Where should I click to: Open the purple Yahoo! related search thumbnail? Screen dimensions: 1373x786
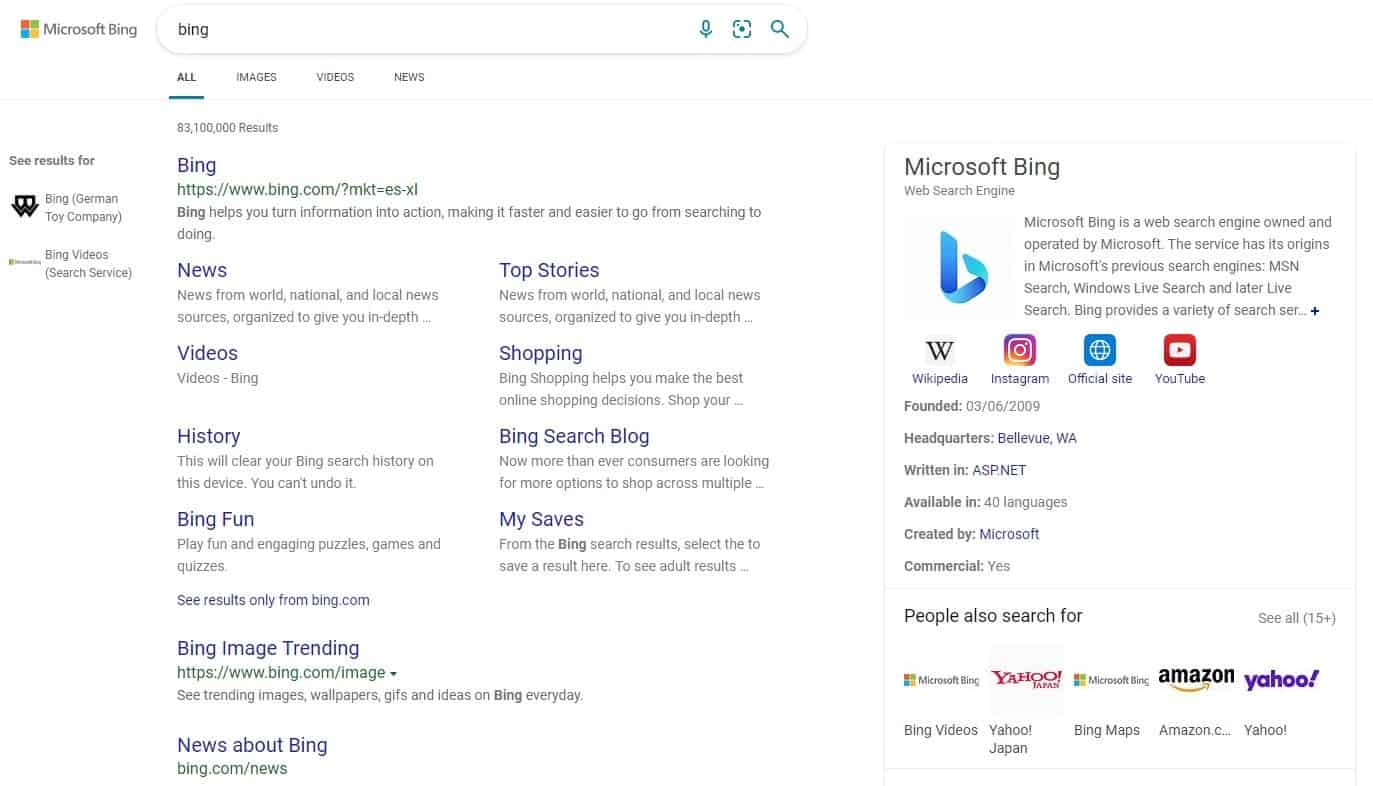tap(1281, 680)
